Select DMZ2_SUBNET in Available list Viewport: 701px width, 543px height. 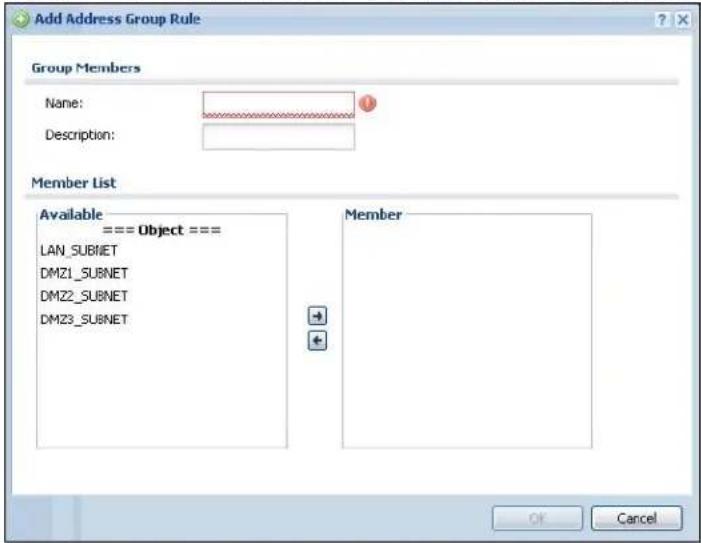(84, 296)
